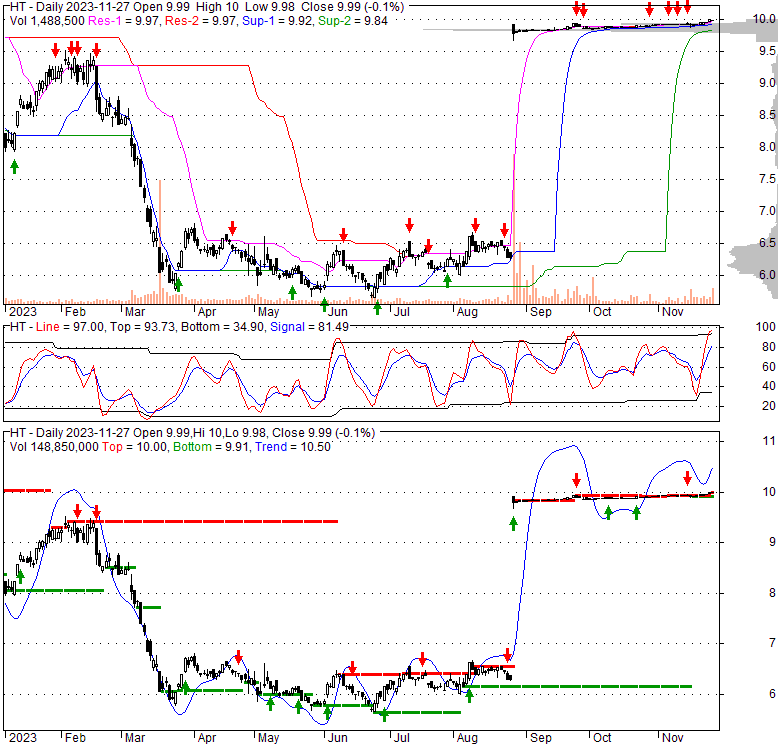
Task: Click the 'Res-1 = 9.97' magenta legend label
Action: click(124, 21)
